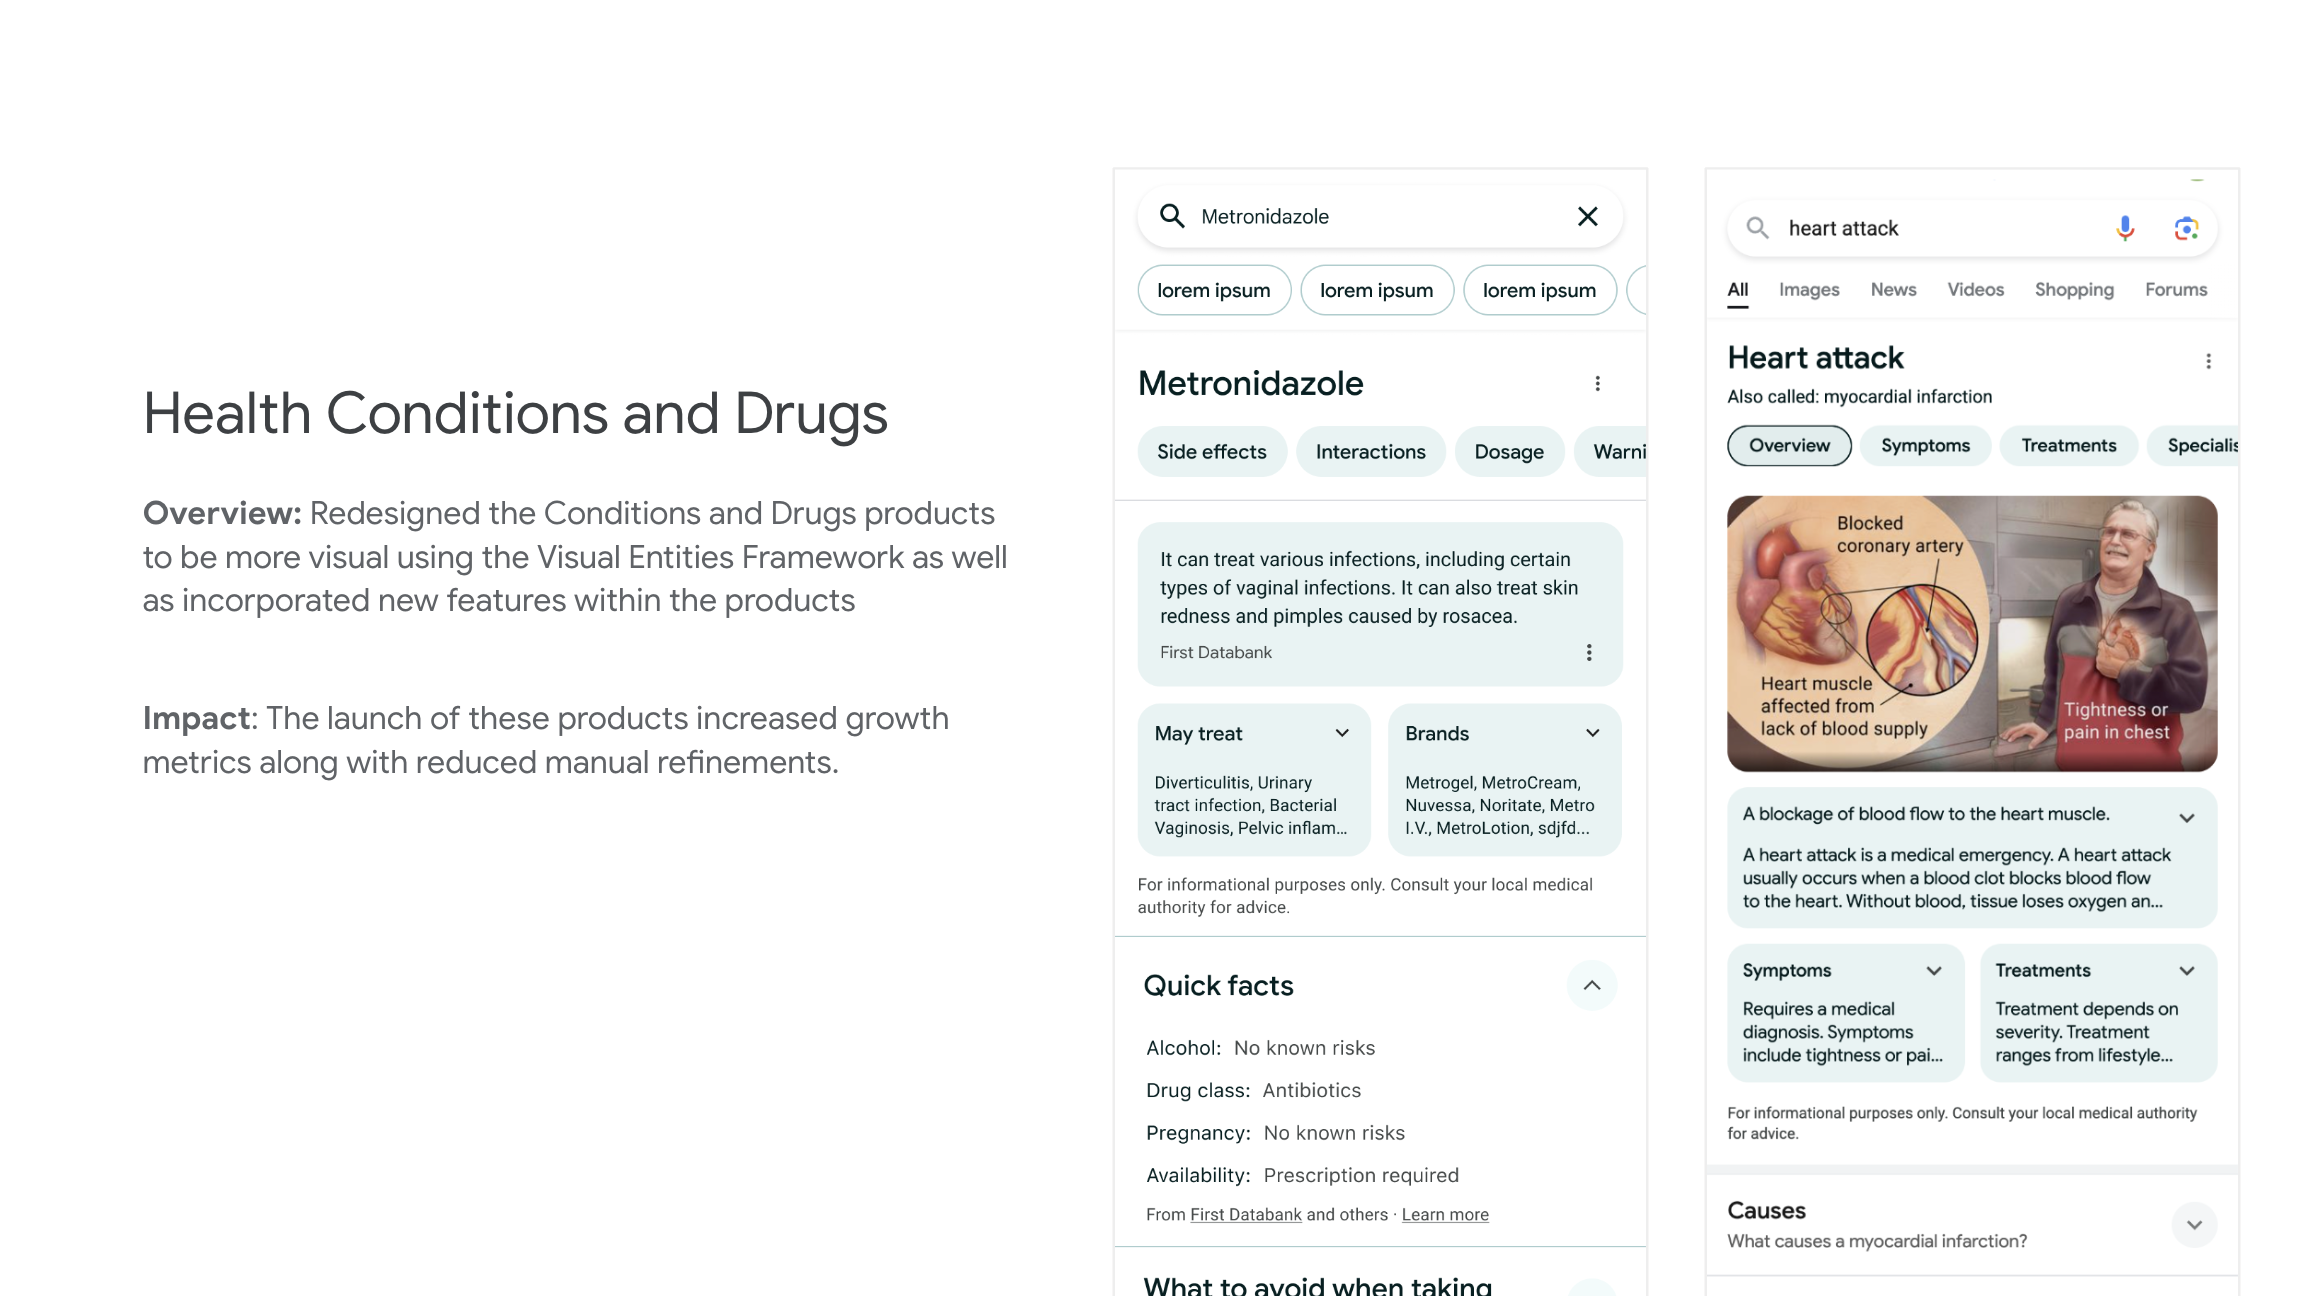Screen dimensions: 2310x1296
Task: Clear the Metronidazole search with X icon
Action: 1587,216
